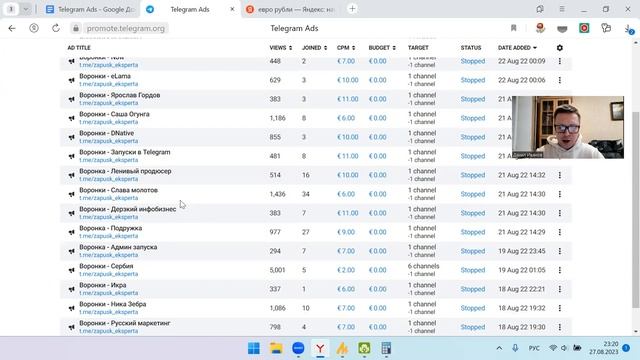The width and height of the screenshot is (640, 360).
Task: Open three-dot menu for Слава молотов row
Action: pos(560,194)
